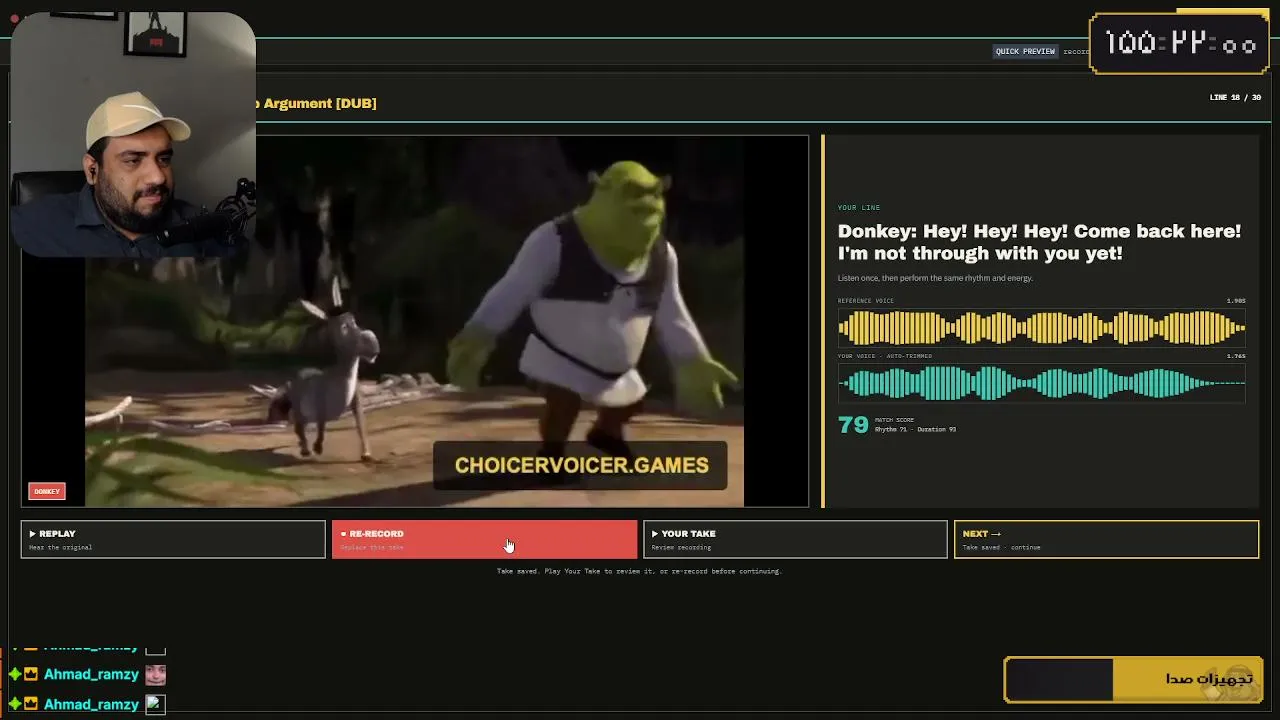Click the 'YOUR VOICE - AUTO-TRIMMED' label
The image size is (1280, 720).
[885, 356]
